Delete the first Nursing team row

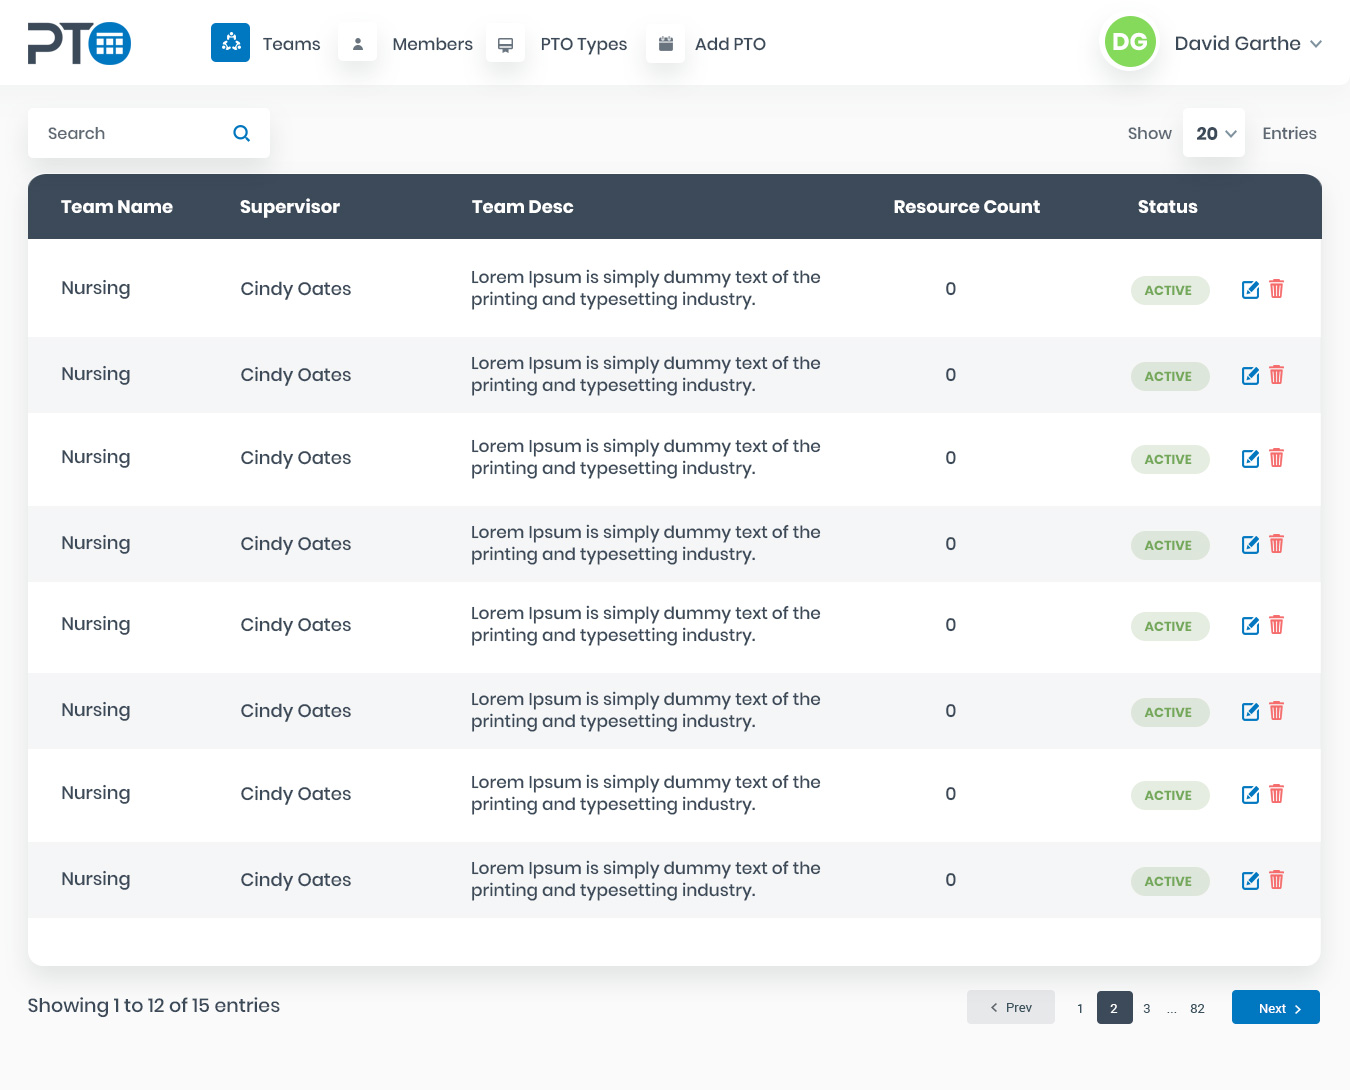[x=1277, y=289]
